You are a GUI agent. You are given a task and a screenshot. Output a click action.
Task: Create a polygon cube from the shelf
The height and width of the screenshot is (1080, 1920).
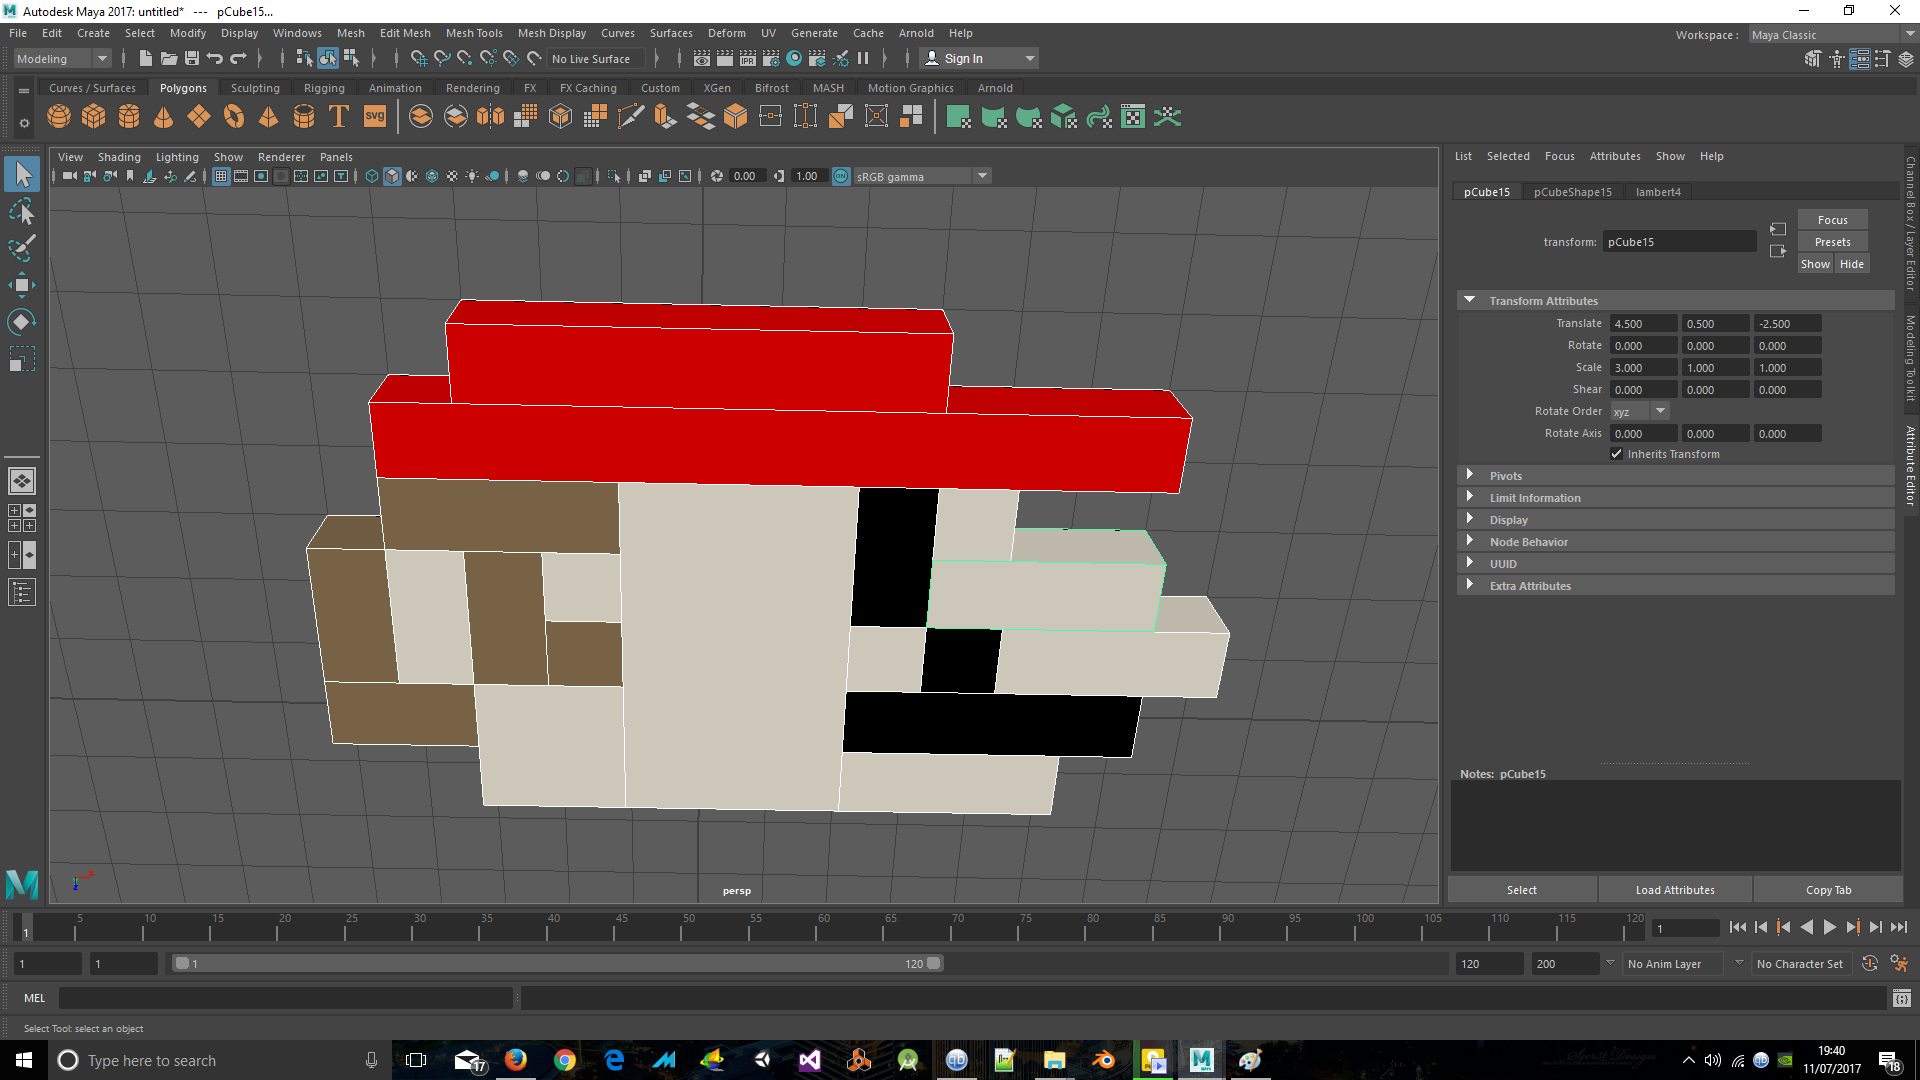94,117
